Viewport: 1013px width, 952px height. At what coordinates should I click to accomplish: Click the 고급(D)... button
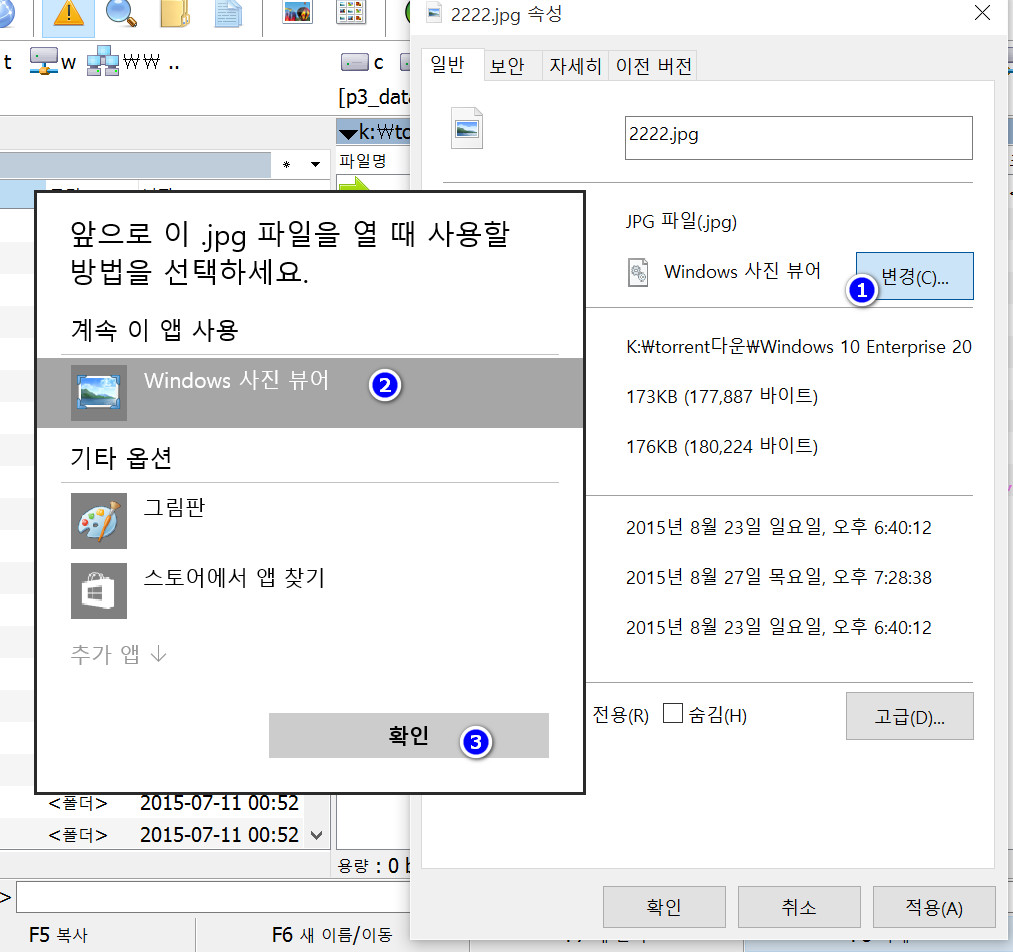click(x=909, y=716)
